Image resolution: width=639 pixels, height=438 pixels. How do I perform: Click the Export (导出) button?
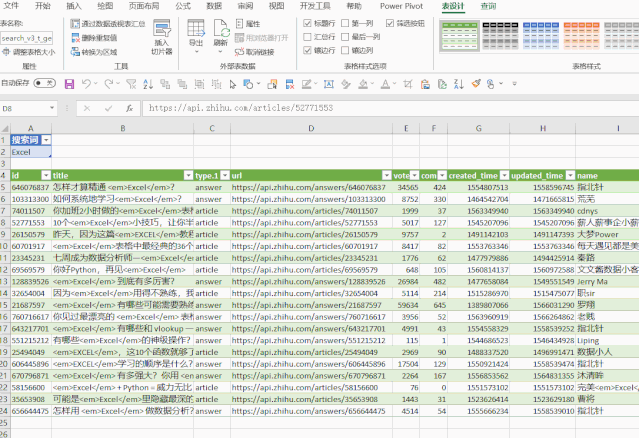click(196, 36)
